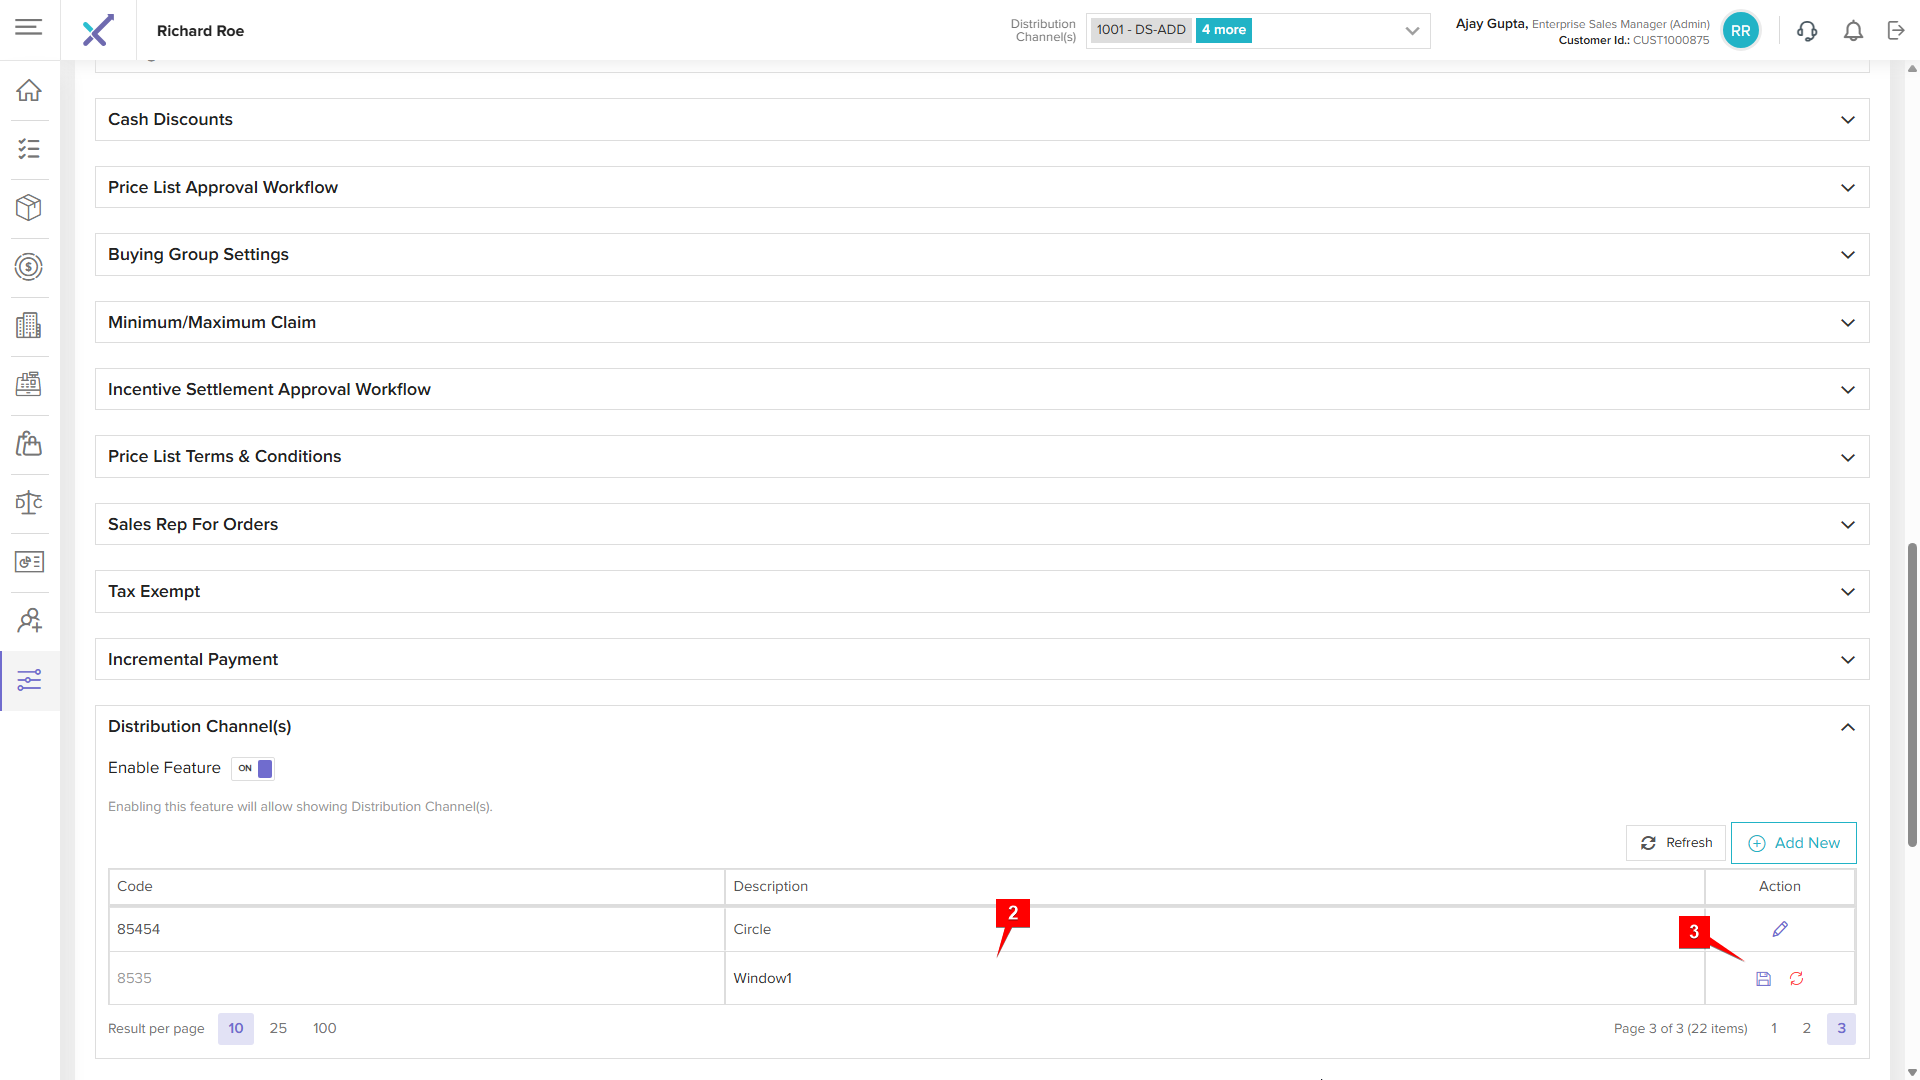This screenshot has width=1920, height=1080.
Task: Open the package box icon in sidebar
Action: (x=29, y=208)
